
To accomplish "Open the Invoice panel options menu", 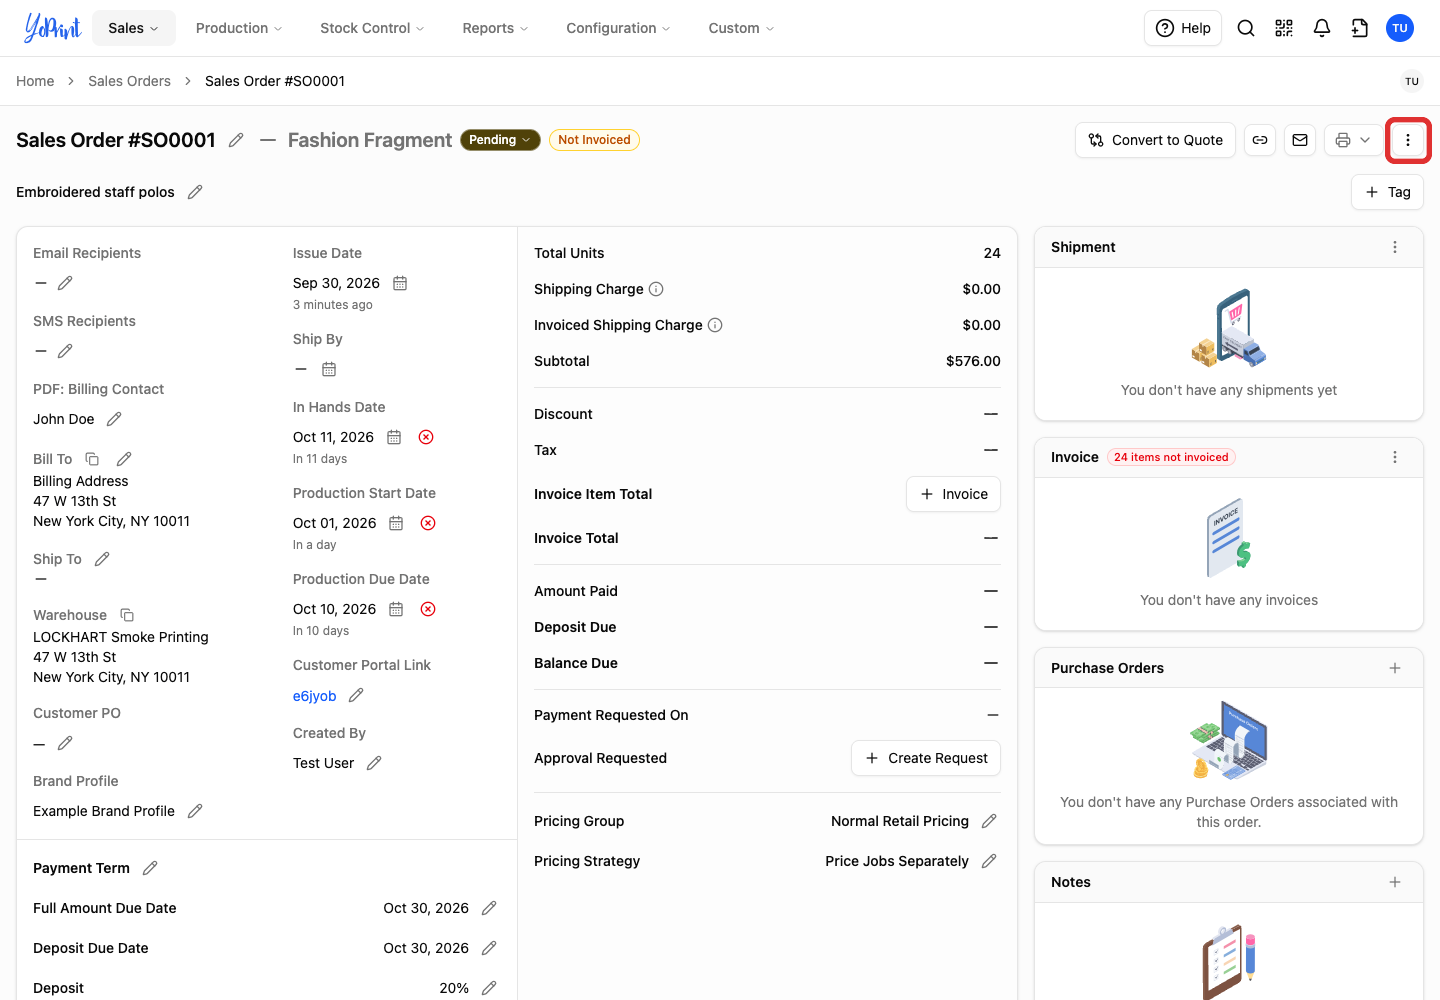I will click(x=1395, y=457).
